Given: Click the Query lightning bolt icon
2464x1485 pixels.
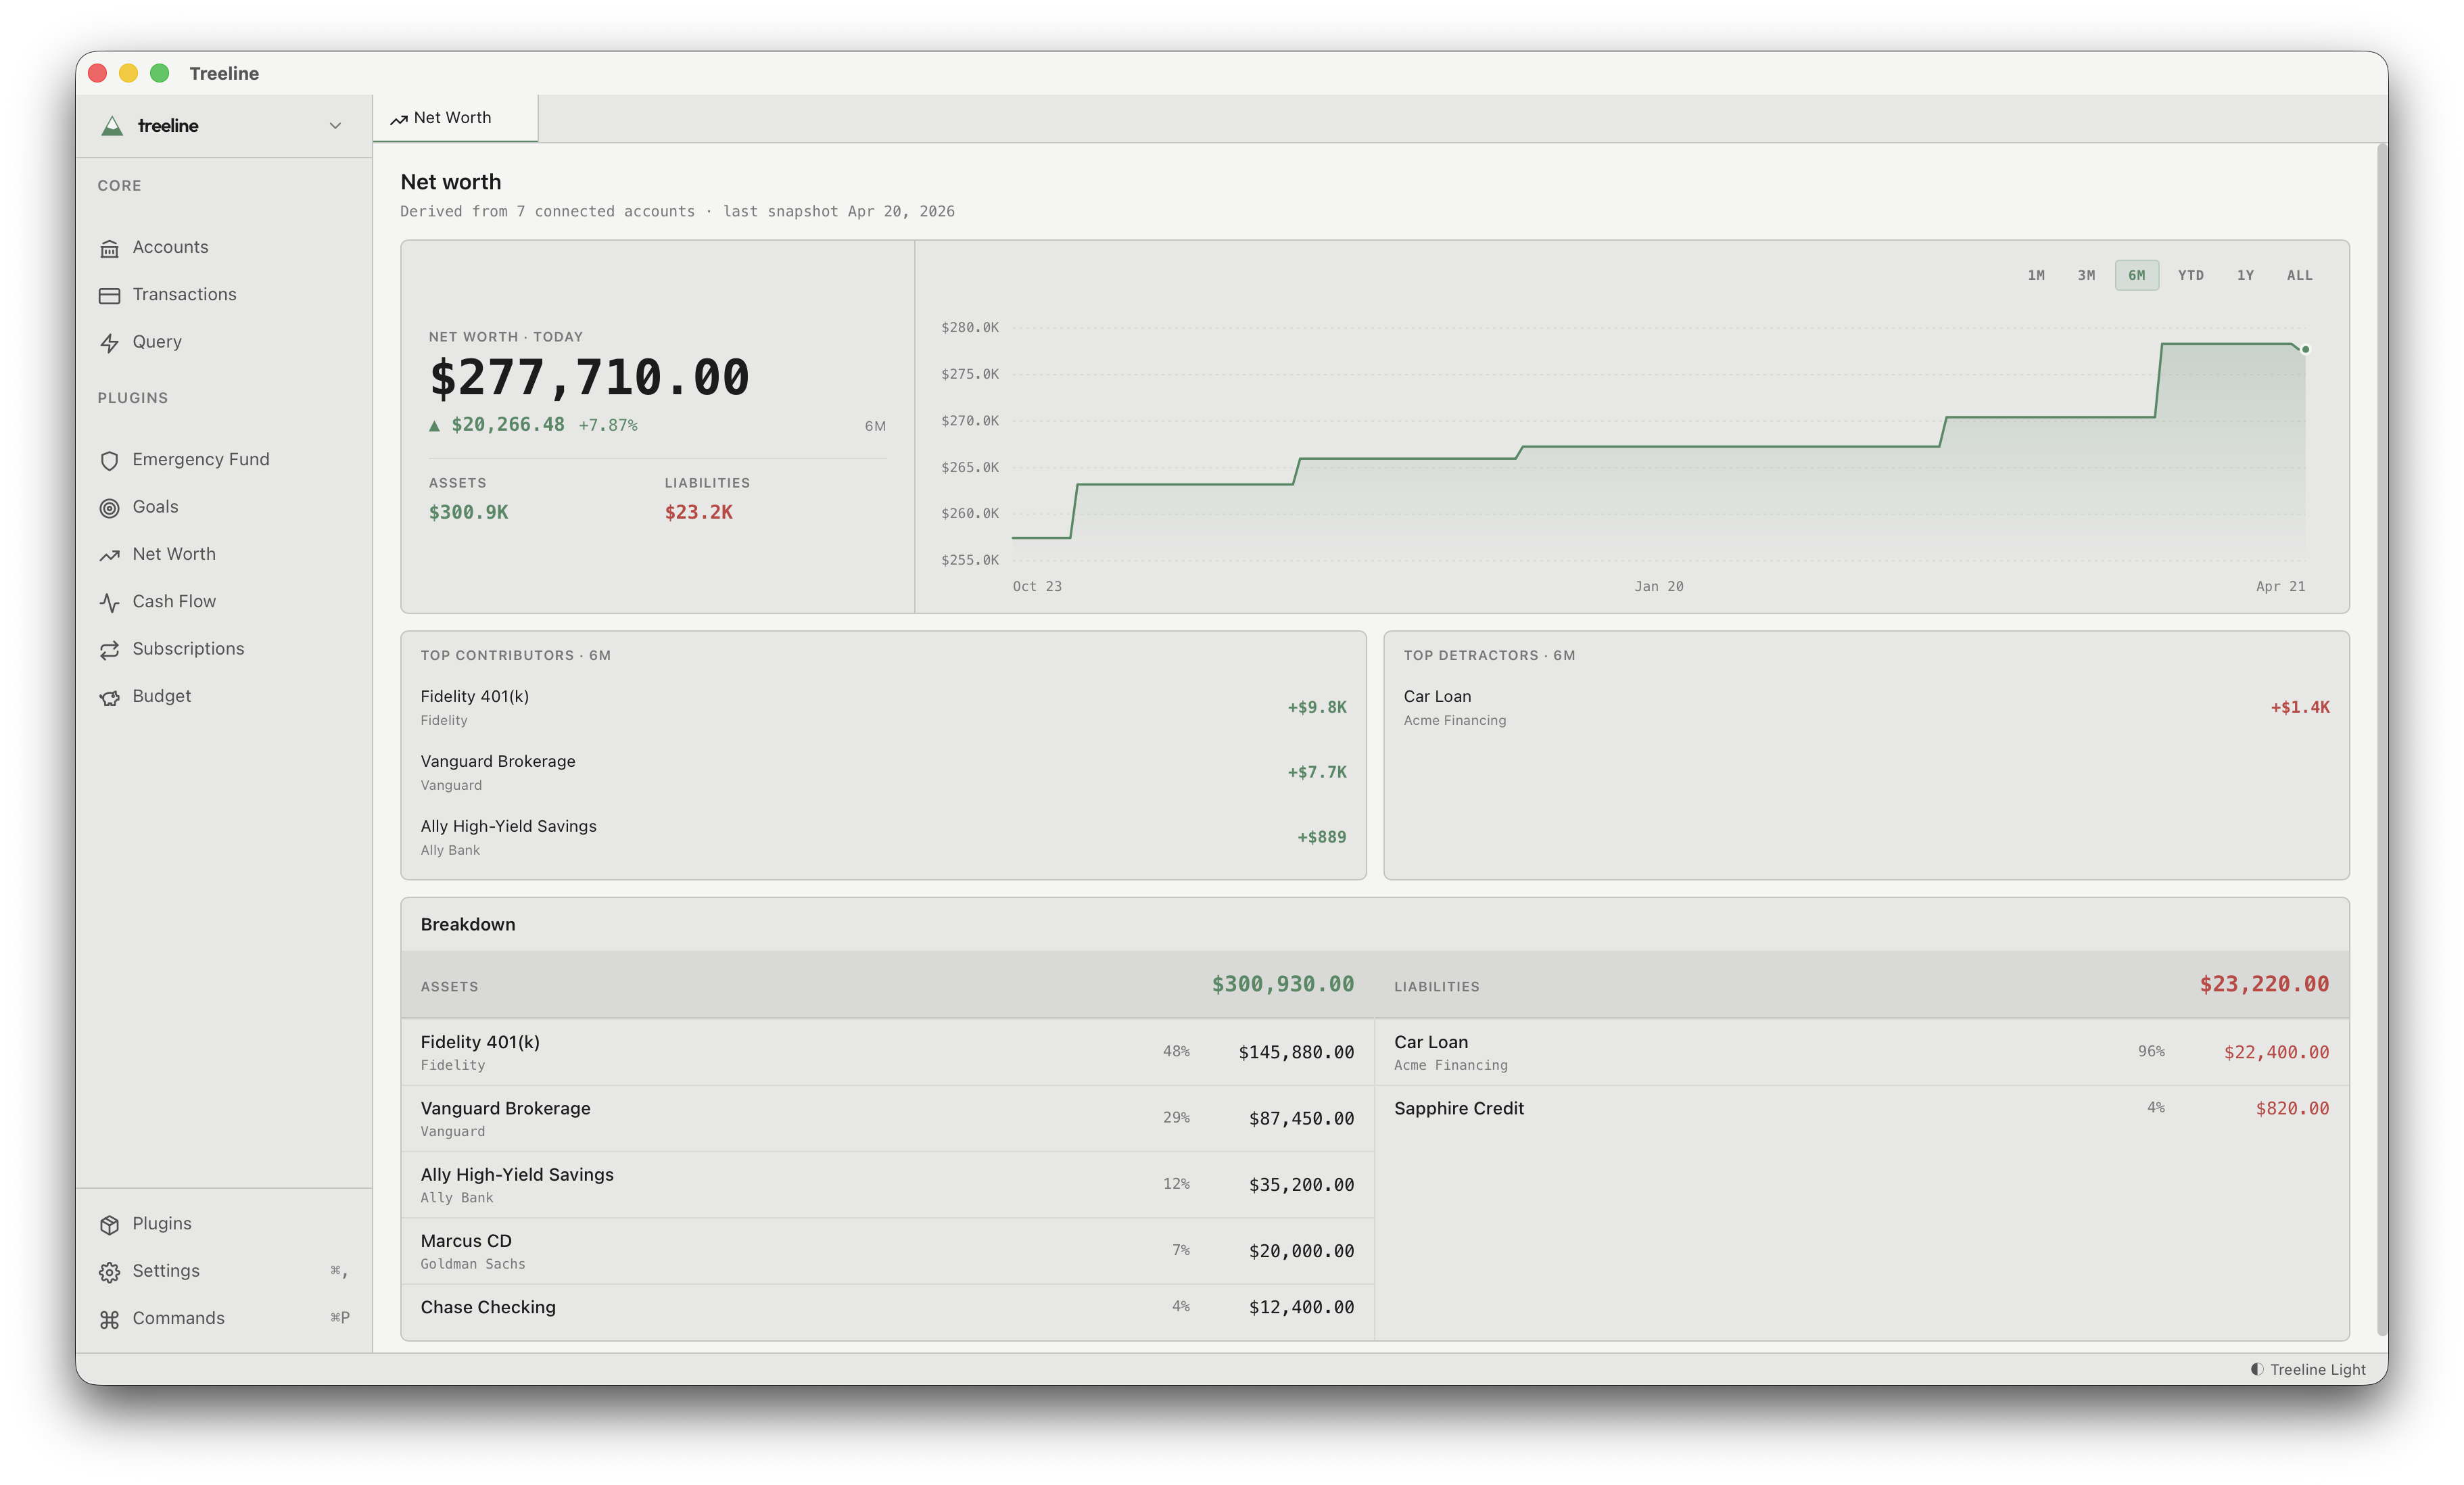Looking at the screenshot, I should tap(110, 343).
